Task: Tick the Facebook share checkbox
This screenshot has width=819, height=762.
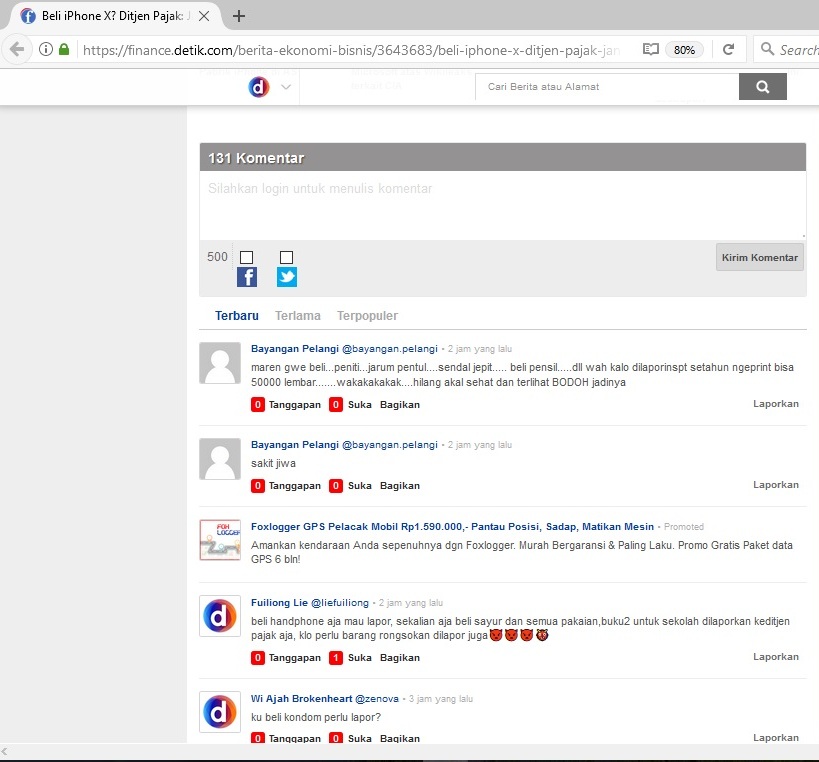Action: 247,258
